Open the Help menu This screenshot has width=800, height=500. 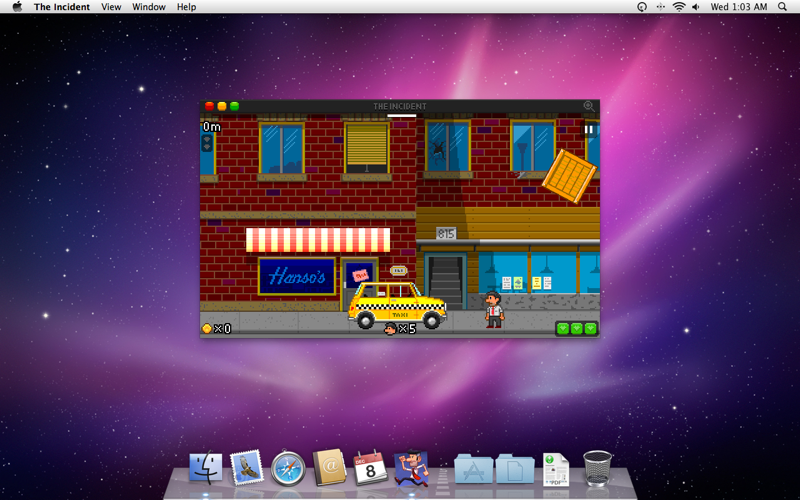[186, 7]
